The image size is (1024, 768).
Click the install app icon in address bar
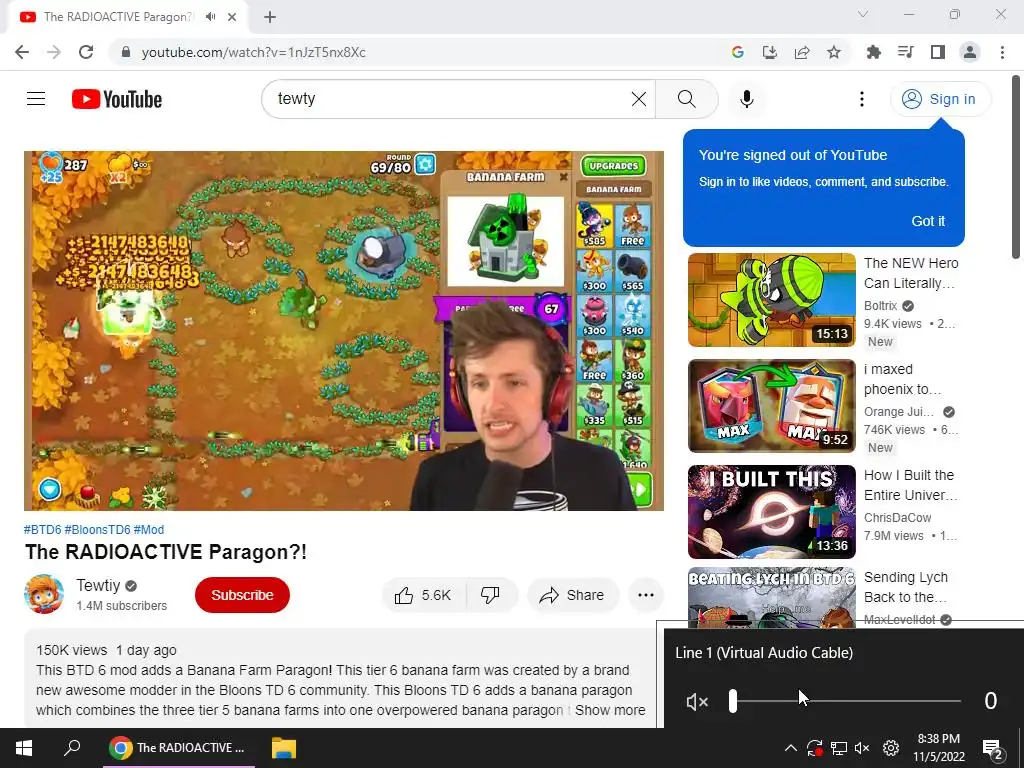click(770, 52)
